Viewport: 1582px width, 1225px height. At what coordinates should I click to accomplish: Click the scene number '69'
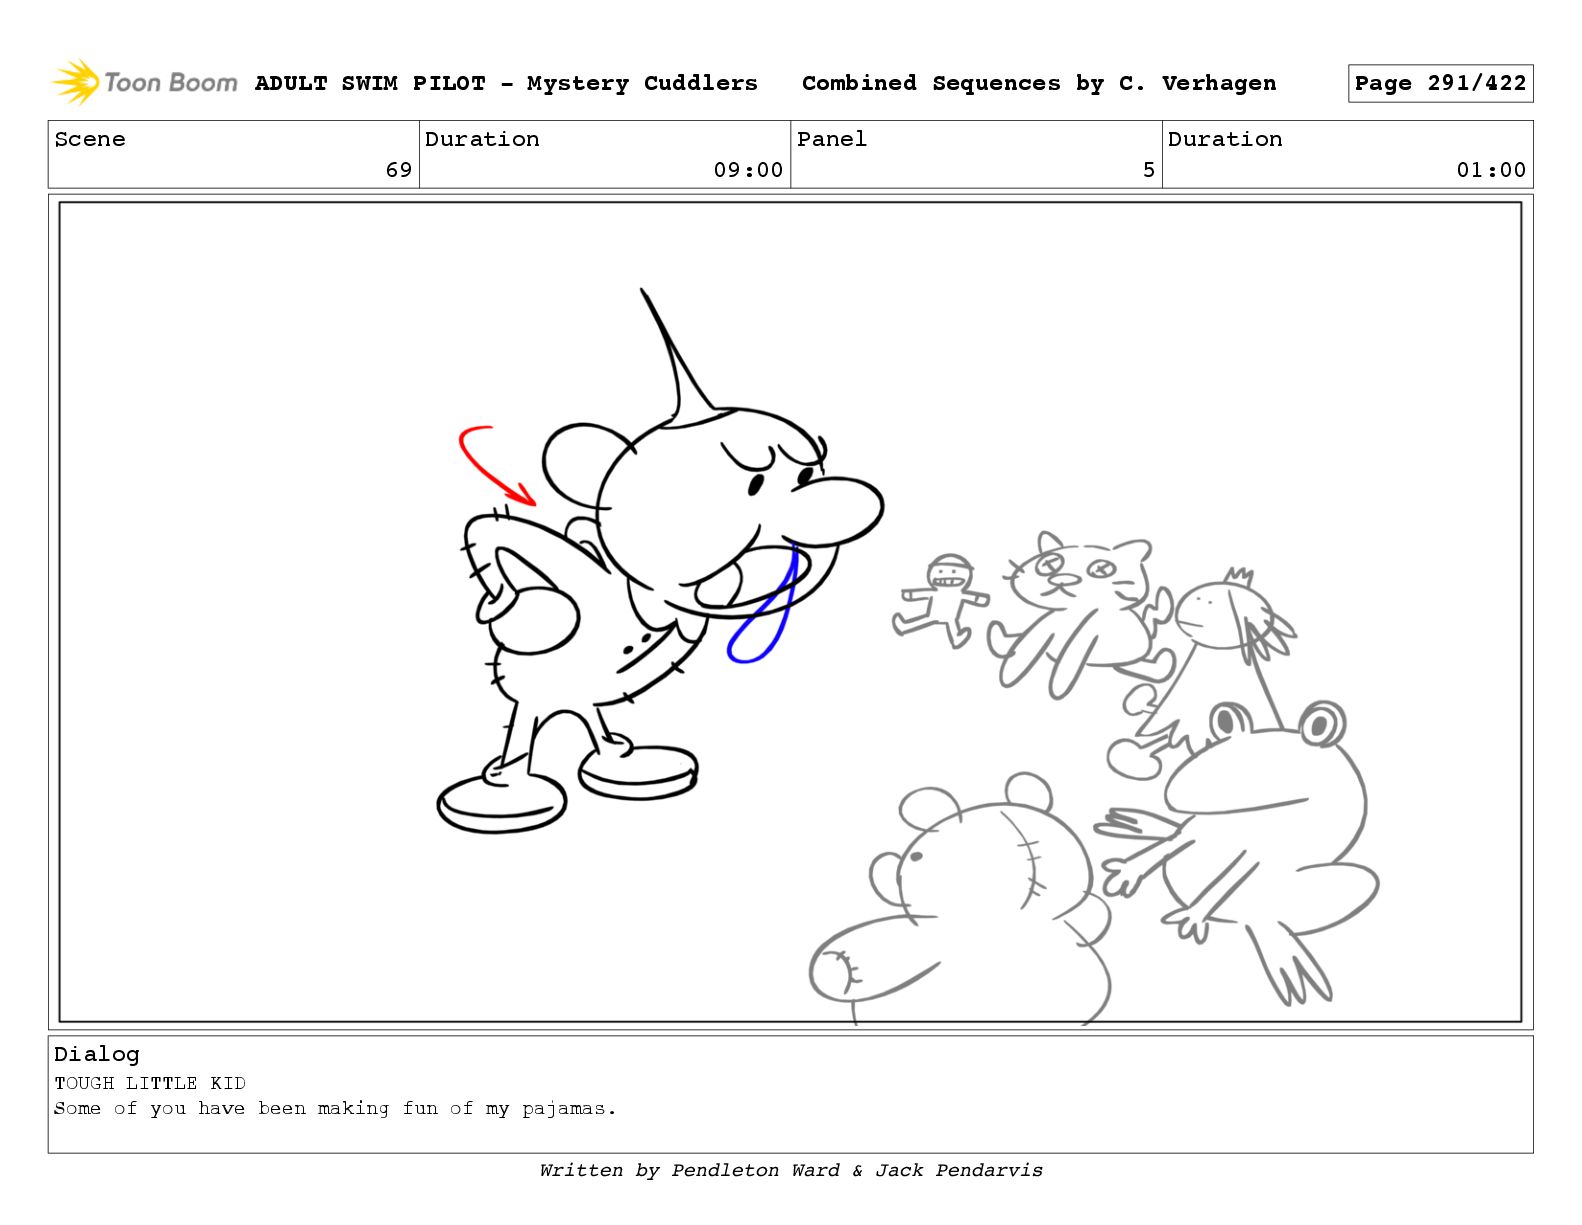click(x=399, y=170)
